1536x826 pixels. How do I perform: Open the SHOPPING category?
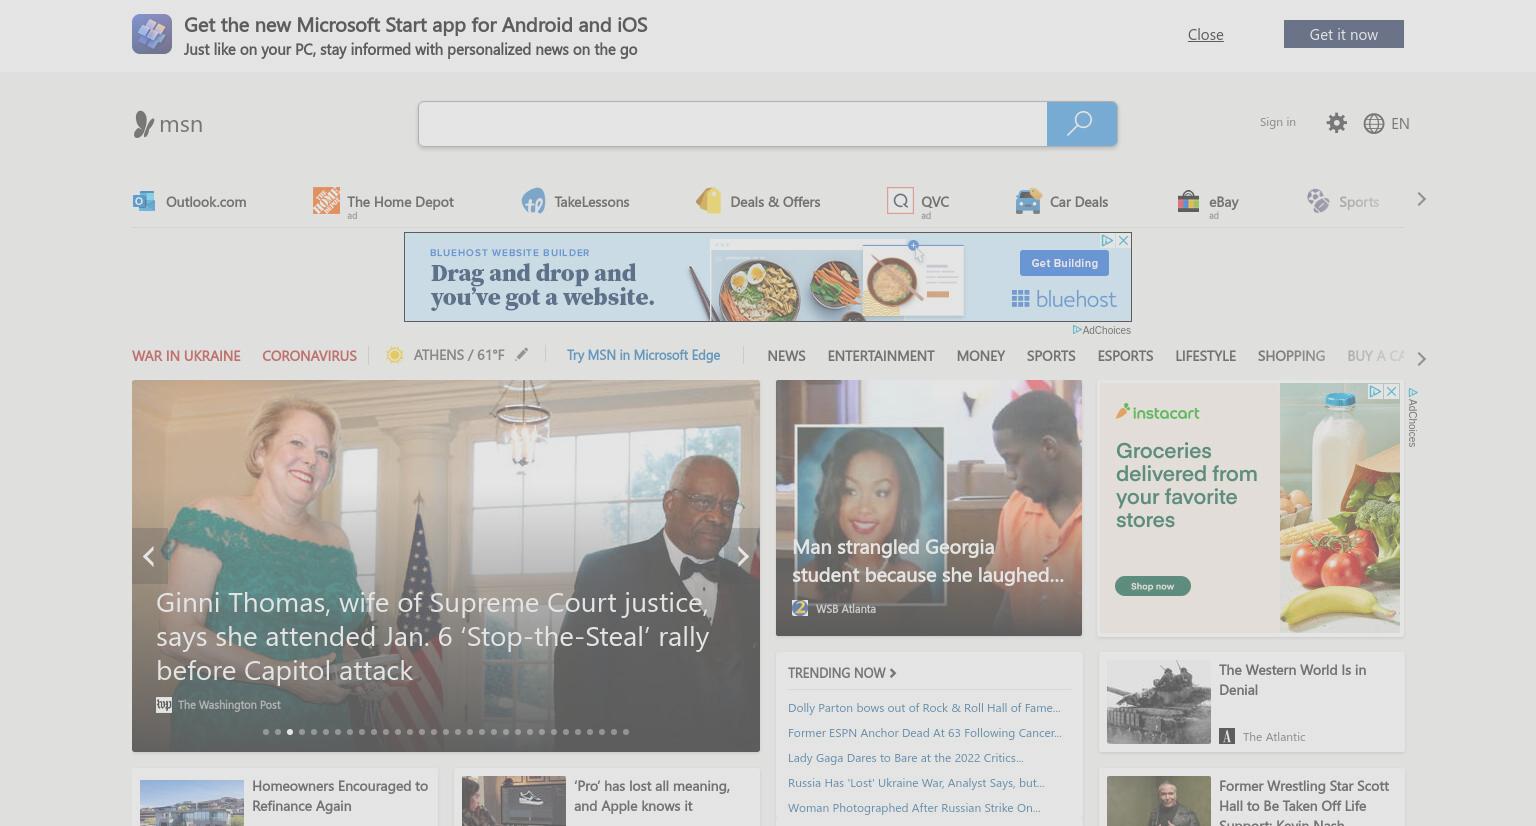[x=1291, y=356]
